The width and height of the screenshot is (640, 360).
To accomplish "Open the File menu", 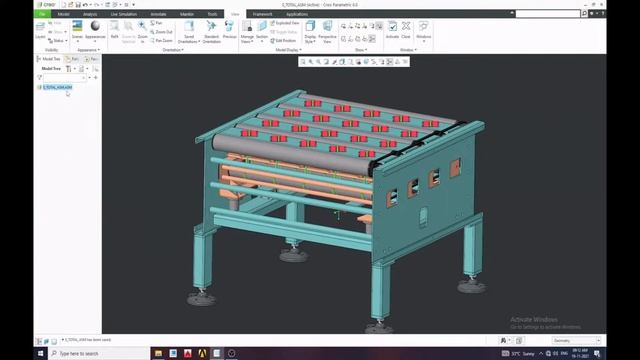I will 42,14.
